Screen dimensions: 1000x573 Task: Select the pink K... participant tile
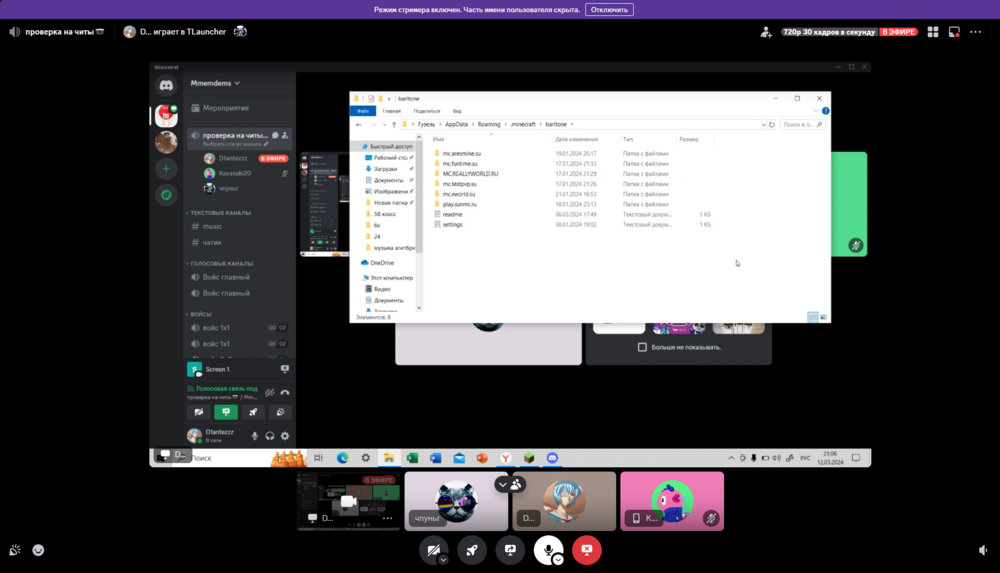coord(672,502)
